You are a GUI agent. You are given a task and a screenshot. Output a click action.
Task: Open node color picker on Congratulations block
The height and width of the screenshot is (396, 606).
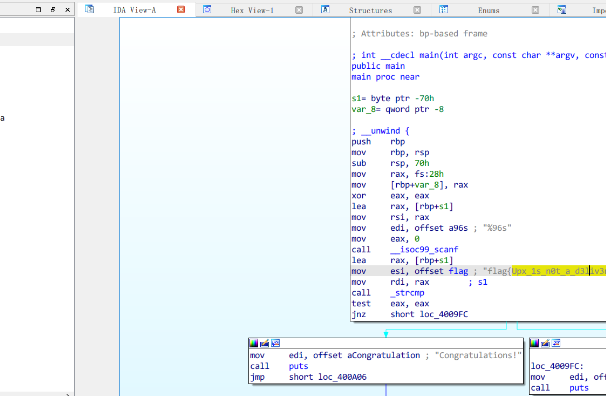[254, 343]
